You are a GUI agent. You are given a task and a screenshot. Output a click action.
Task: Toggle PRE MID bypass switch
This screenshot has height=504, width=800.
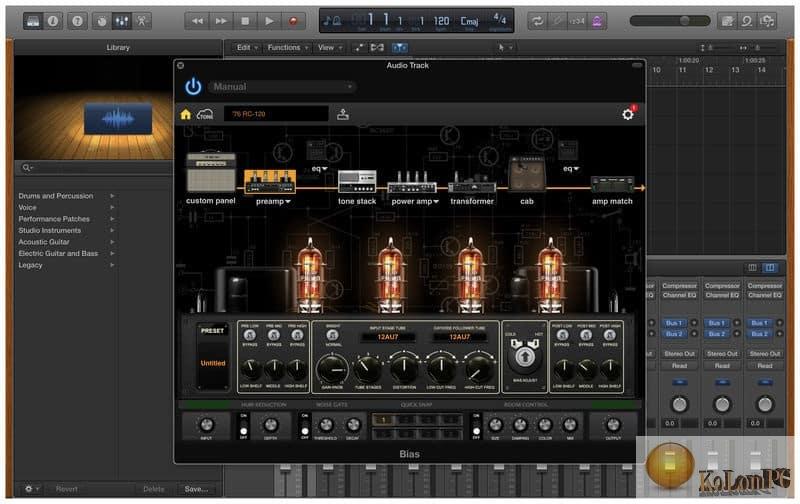pyautogui.click(x=273, y=335)
